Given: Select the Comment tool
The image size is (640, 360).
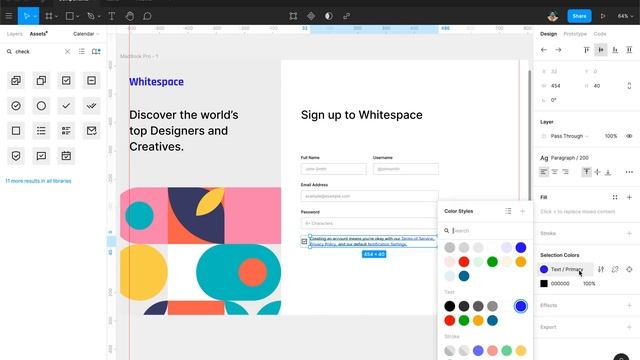Looking at the screenshot, I should point(147,16).
